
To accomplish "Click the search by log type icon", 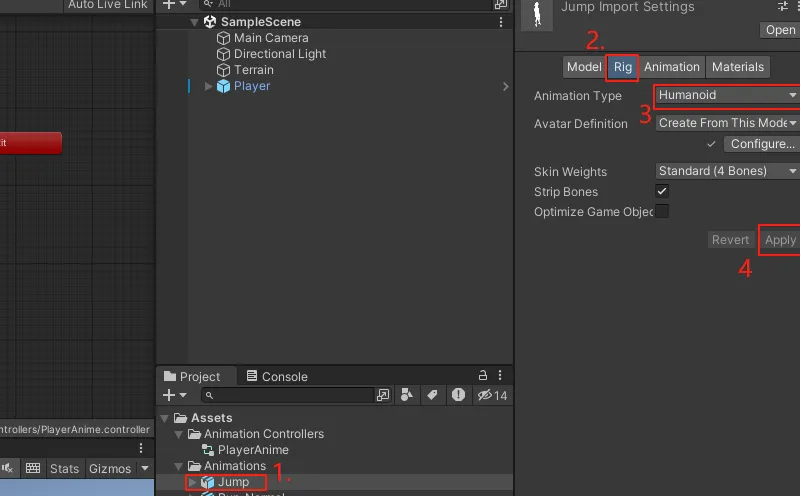I will click(x=458, y=395).
